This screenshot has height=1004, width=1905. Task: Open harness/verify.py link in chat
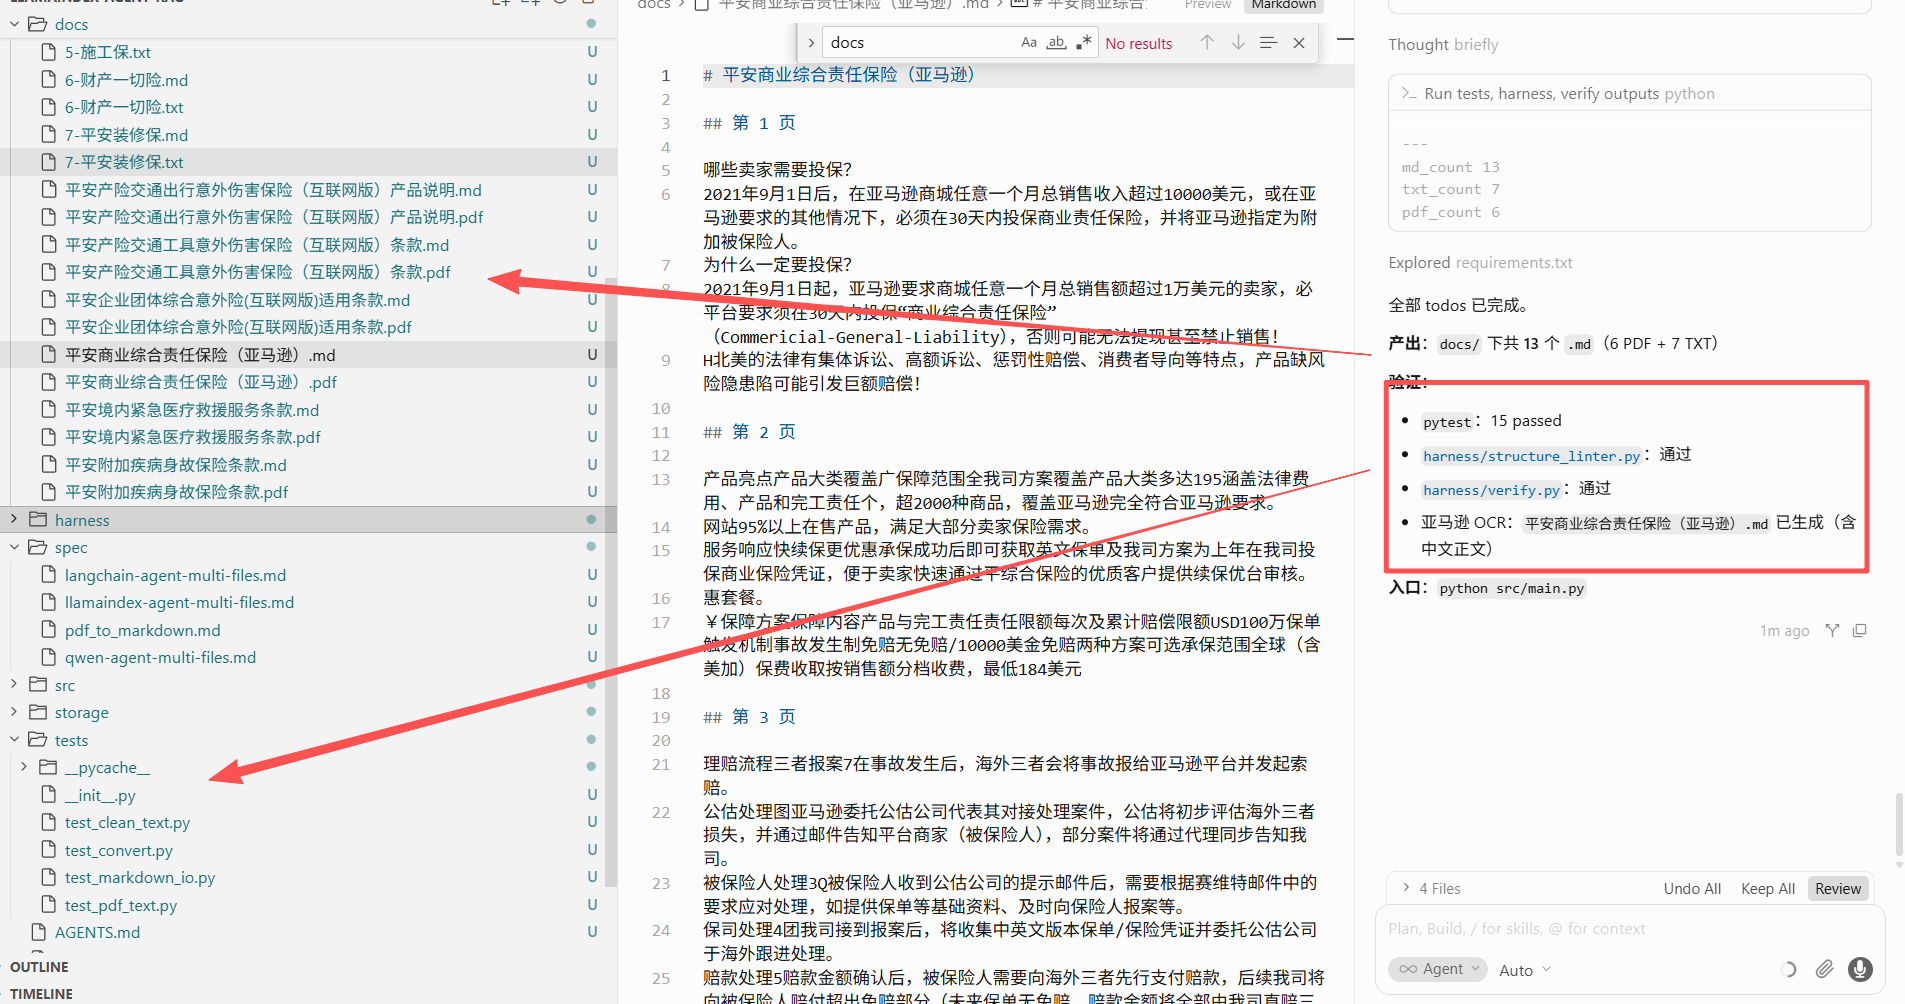1491,490
